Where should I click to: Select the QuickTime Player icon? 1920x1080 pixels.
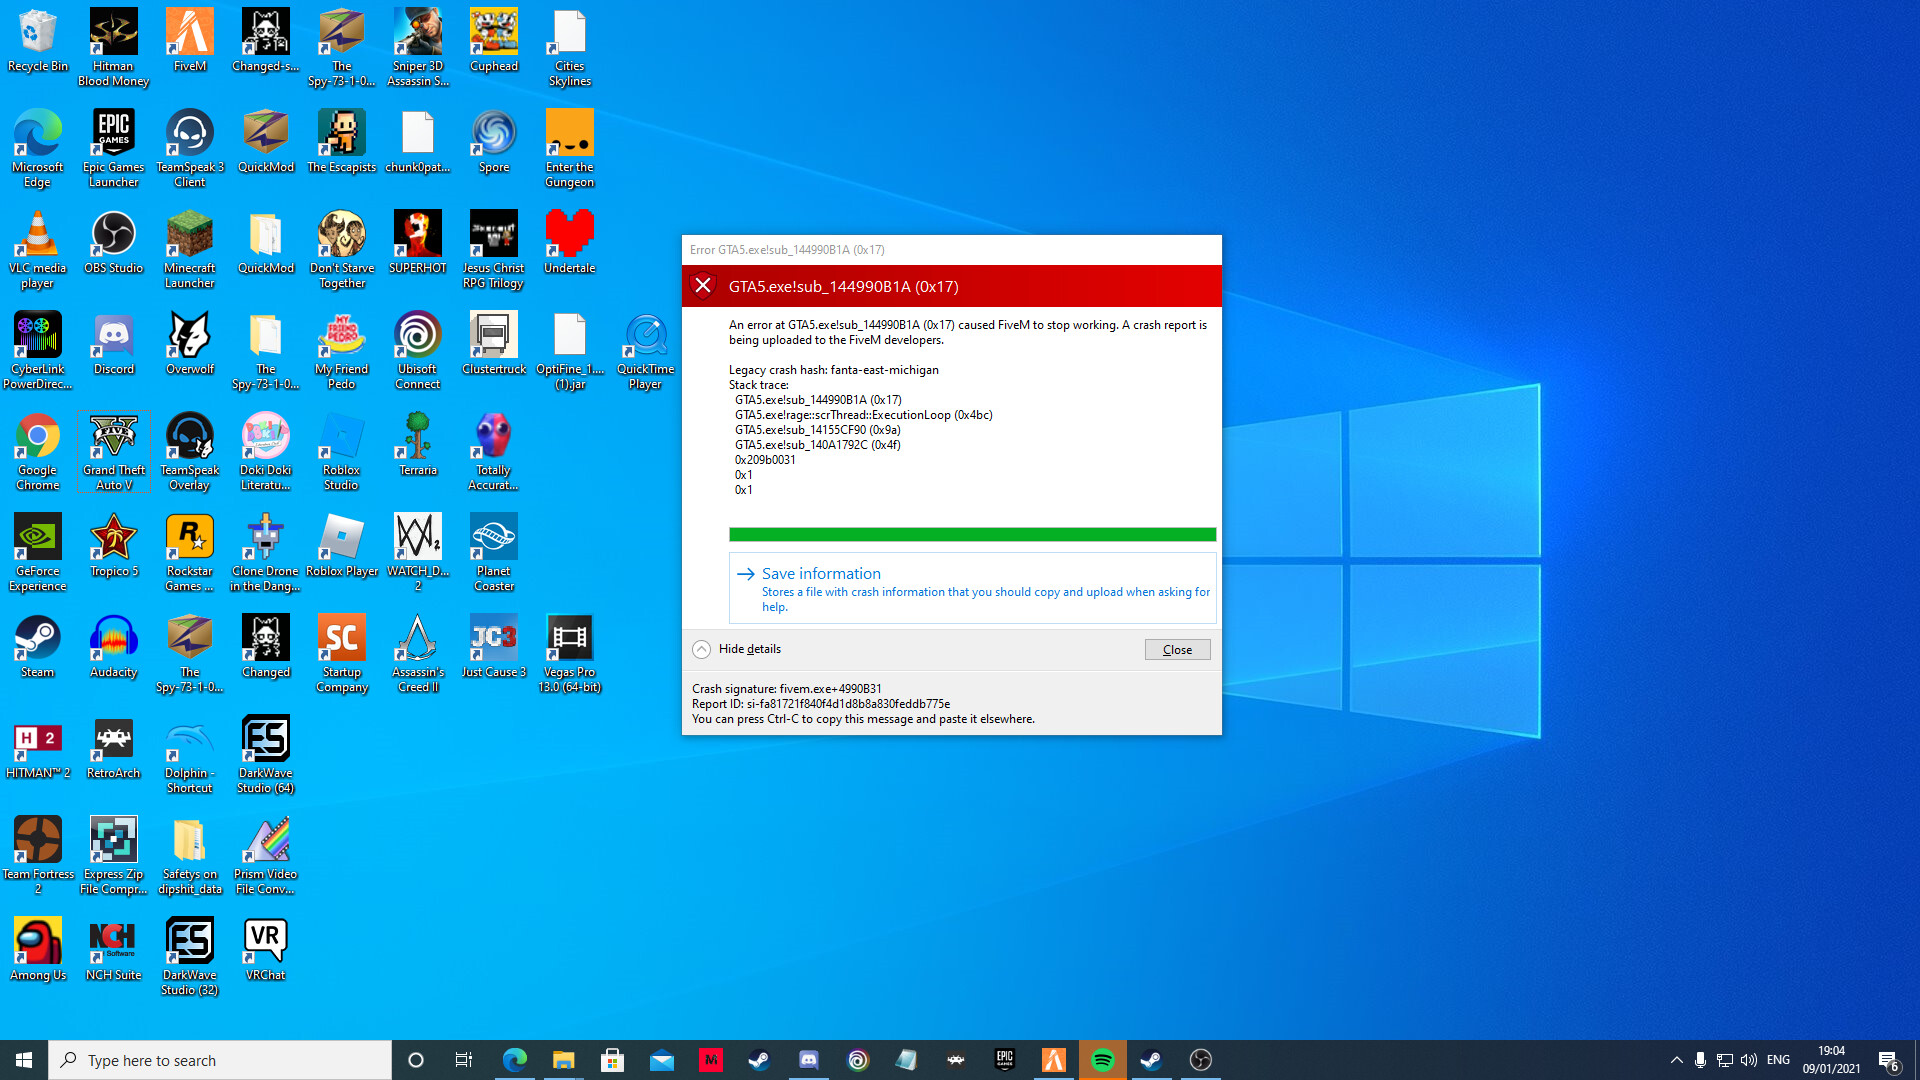pyautogui.click(x=646, y=351)
